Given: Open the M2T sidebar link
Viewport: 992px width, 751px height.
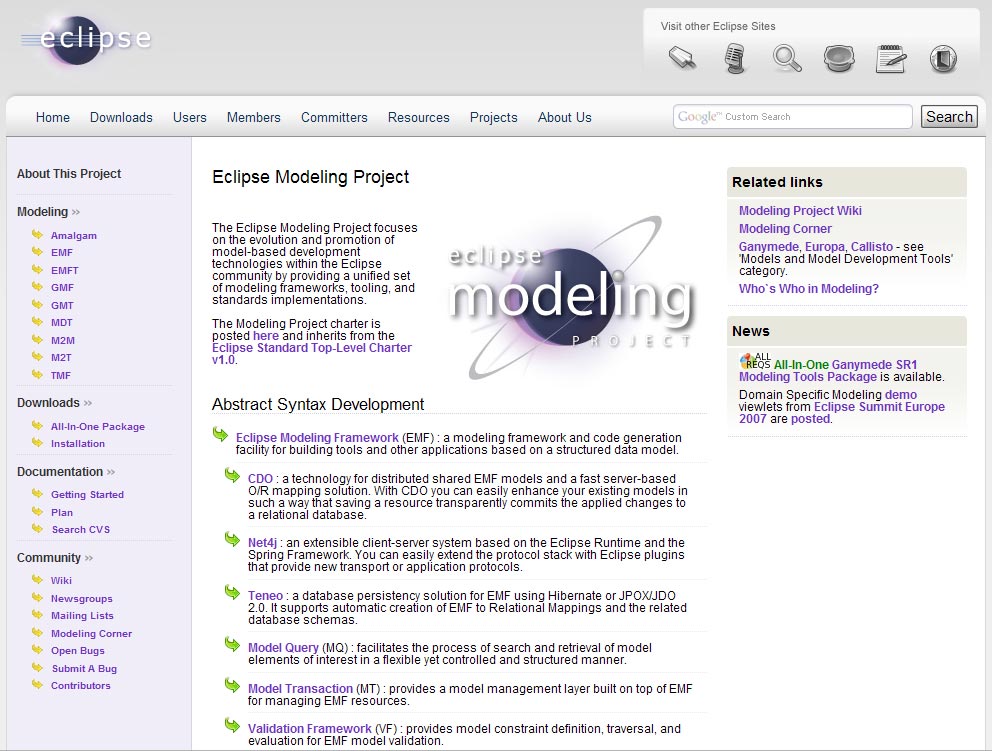Looking at the screenshot, I should click(x=61, y=357).
